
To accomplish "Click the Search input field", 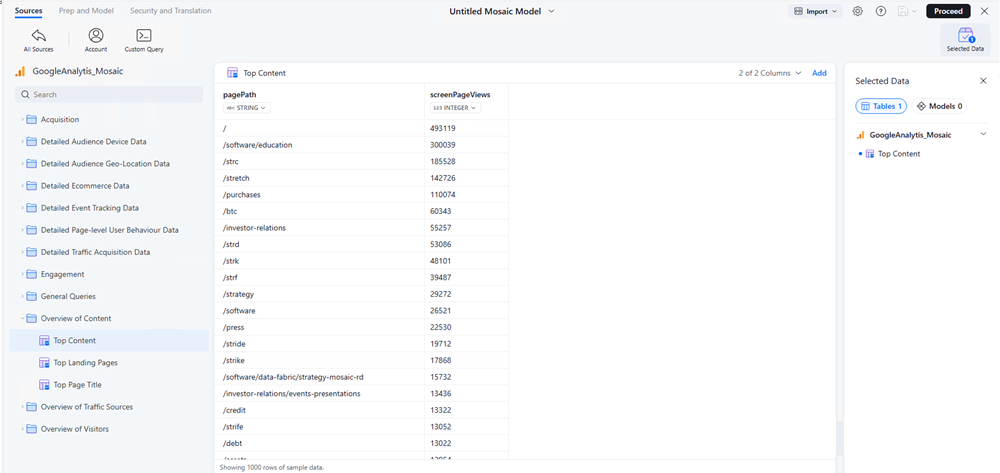I will (110, 95).
